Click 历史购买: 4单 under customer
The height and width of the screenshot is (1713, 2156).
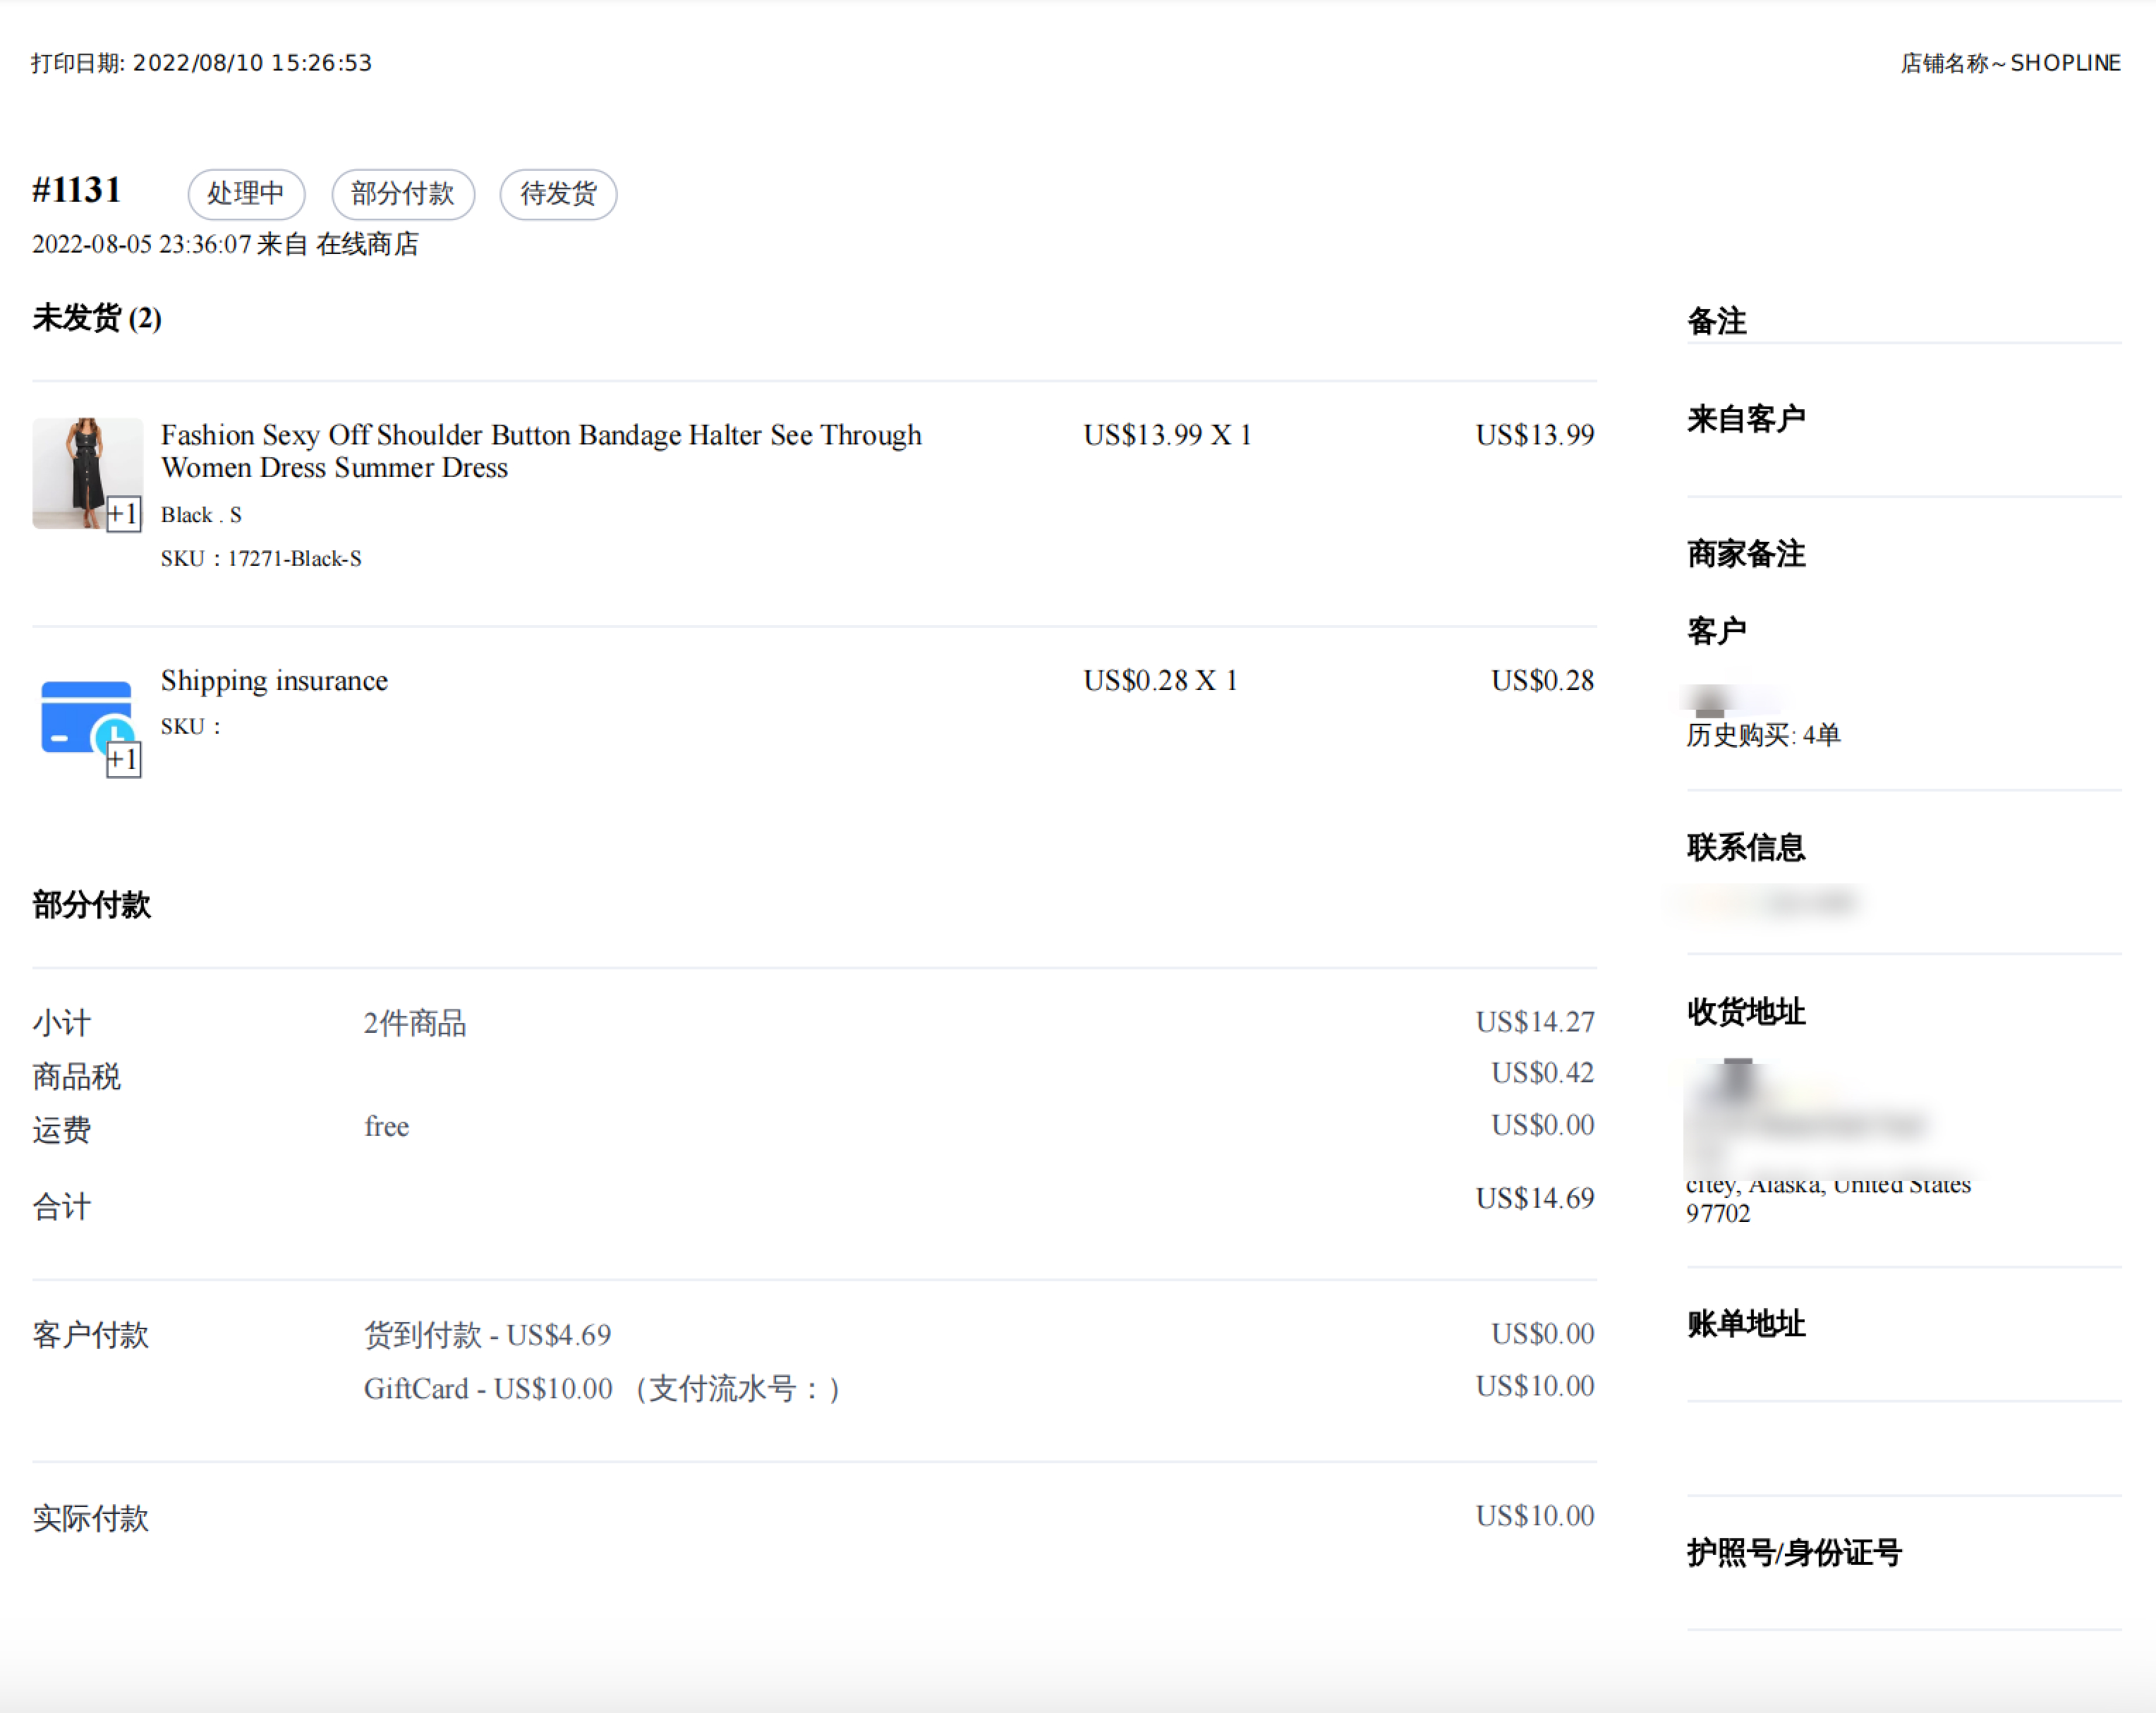point(1764,735)
